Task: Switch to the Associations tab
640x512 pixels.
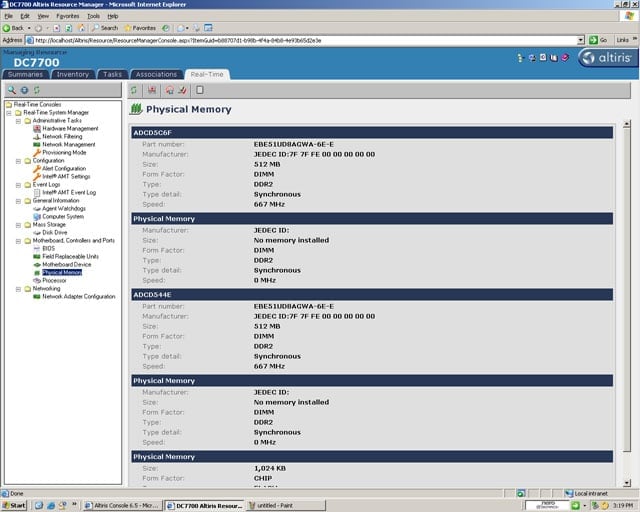Action: [x=156, y=74]
